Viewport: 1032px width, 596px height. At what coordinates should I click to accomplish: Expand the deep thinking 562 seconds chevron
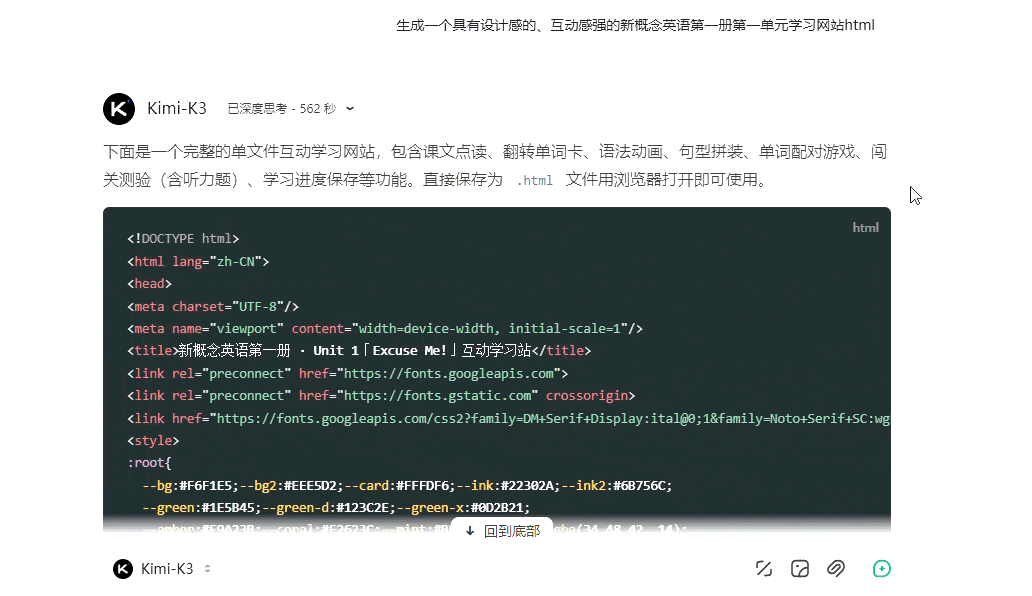350,109
